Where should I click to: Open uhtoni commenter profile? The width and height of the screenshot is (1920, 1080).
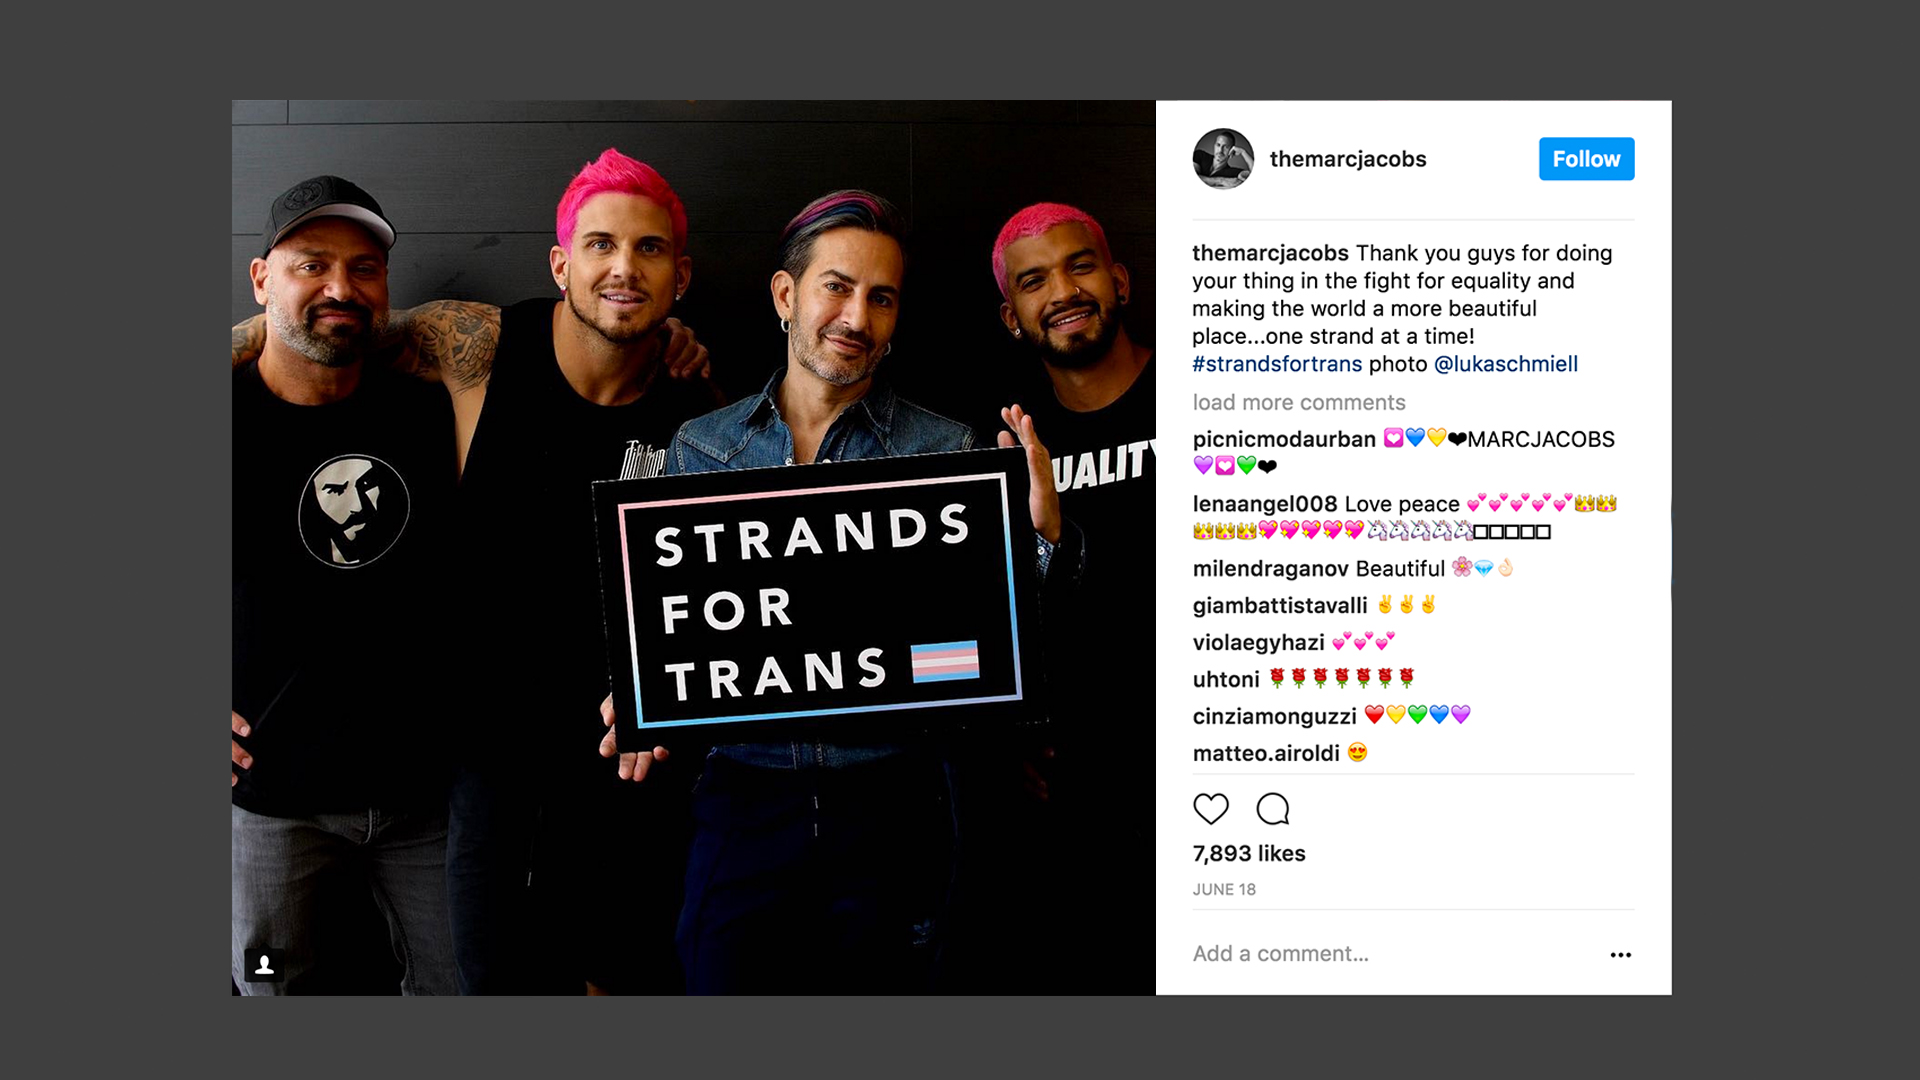[x=1226, y=680]
